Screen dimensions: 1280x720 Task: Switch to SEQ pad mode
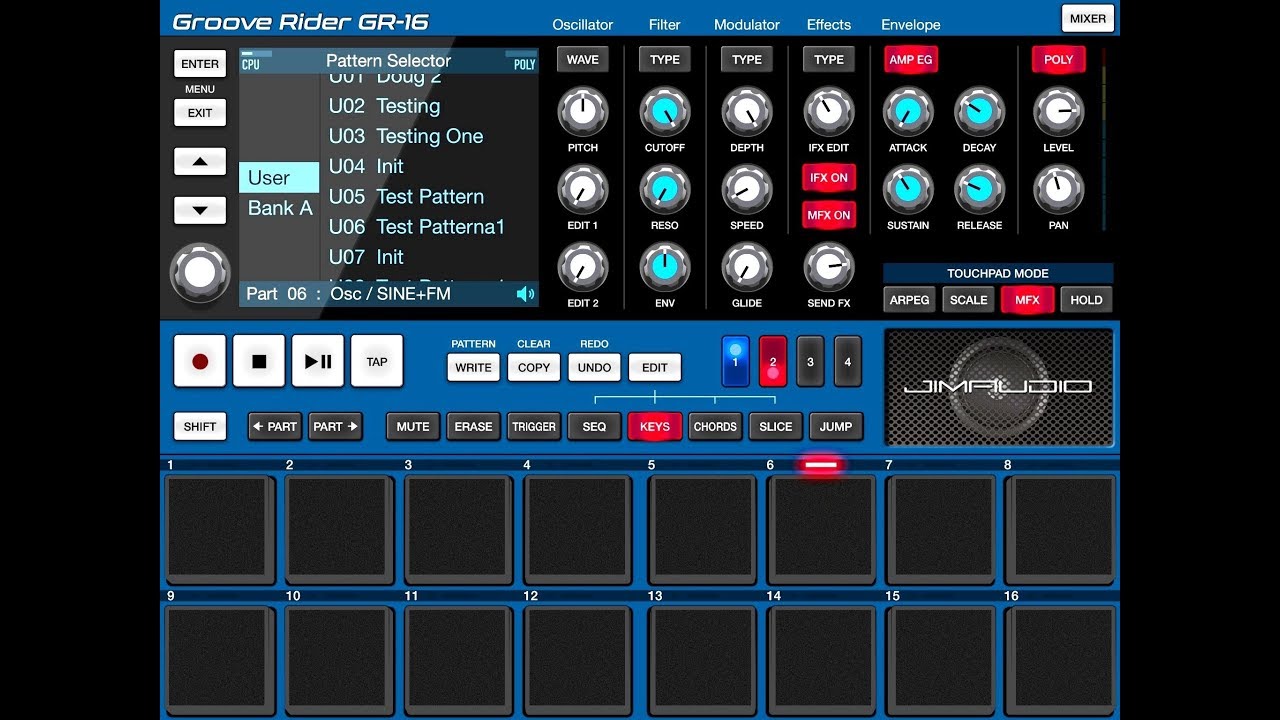[594, 426]
